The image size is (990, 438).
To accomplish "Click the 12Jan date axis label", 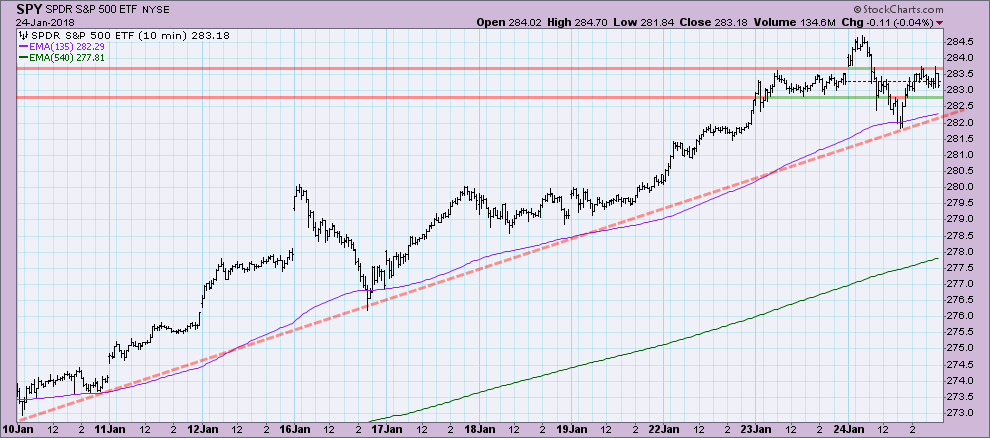I will (x=202, y=429).
